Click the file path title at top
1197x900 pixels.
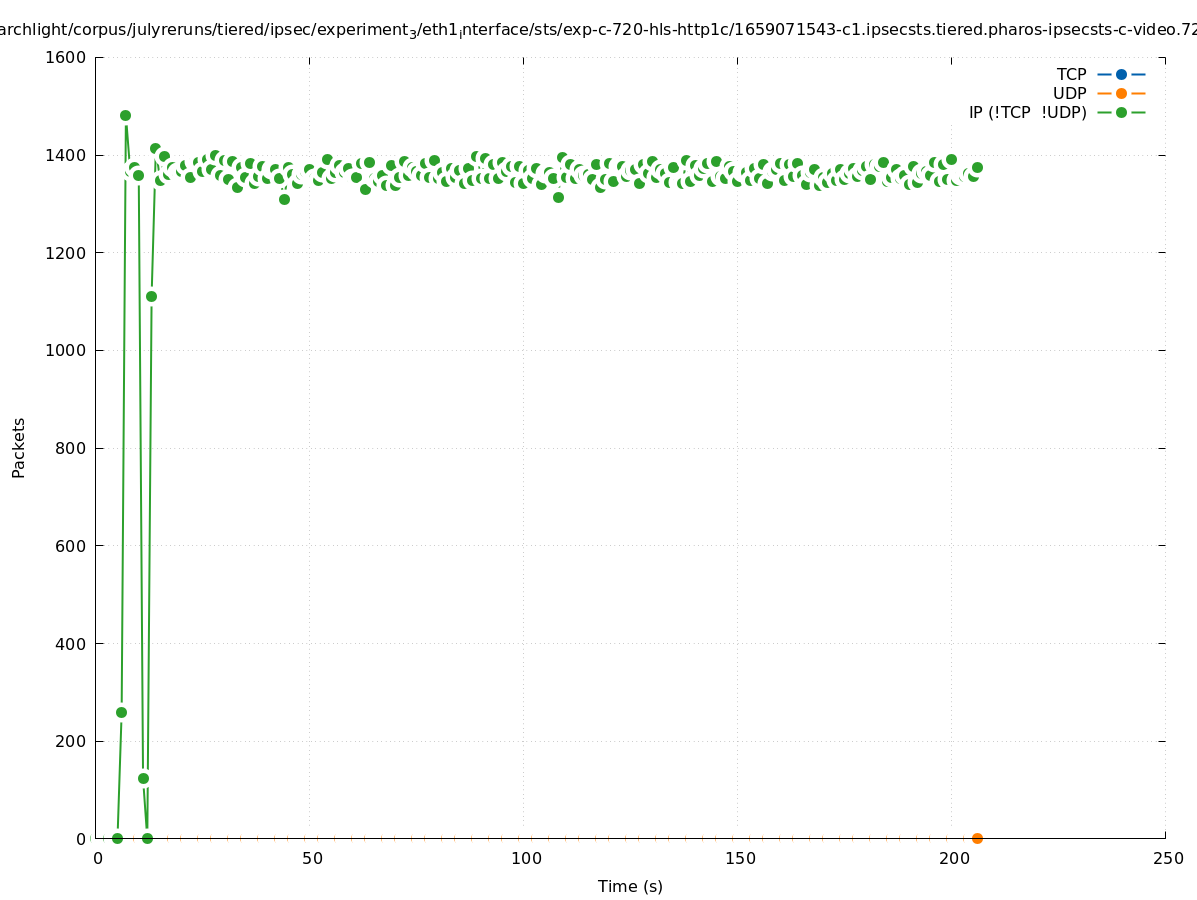[598, 30]
